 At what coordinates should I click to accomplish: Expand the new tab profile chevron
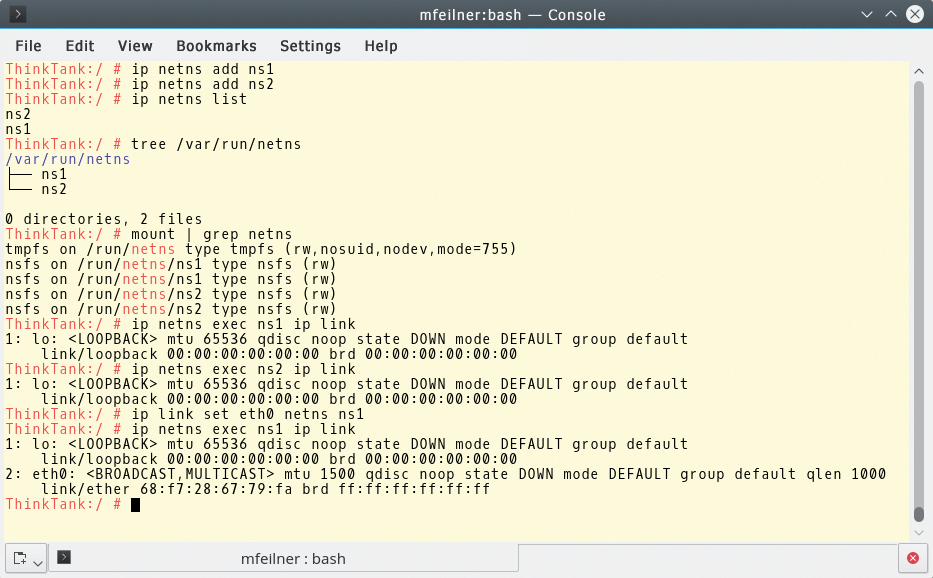[38, 561]
